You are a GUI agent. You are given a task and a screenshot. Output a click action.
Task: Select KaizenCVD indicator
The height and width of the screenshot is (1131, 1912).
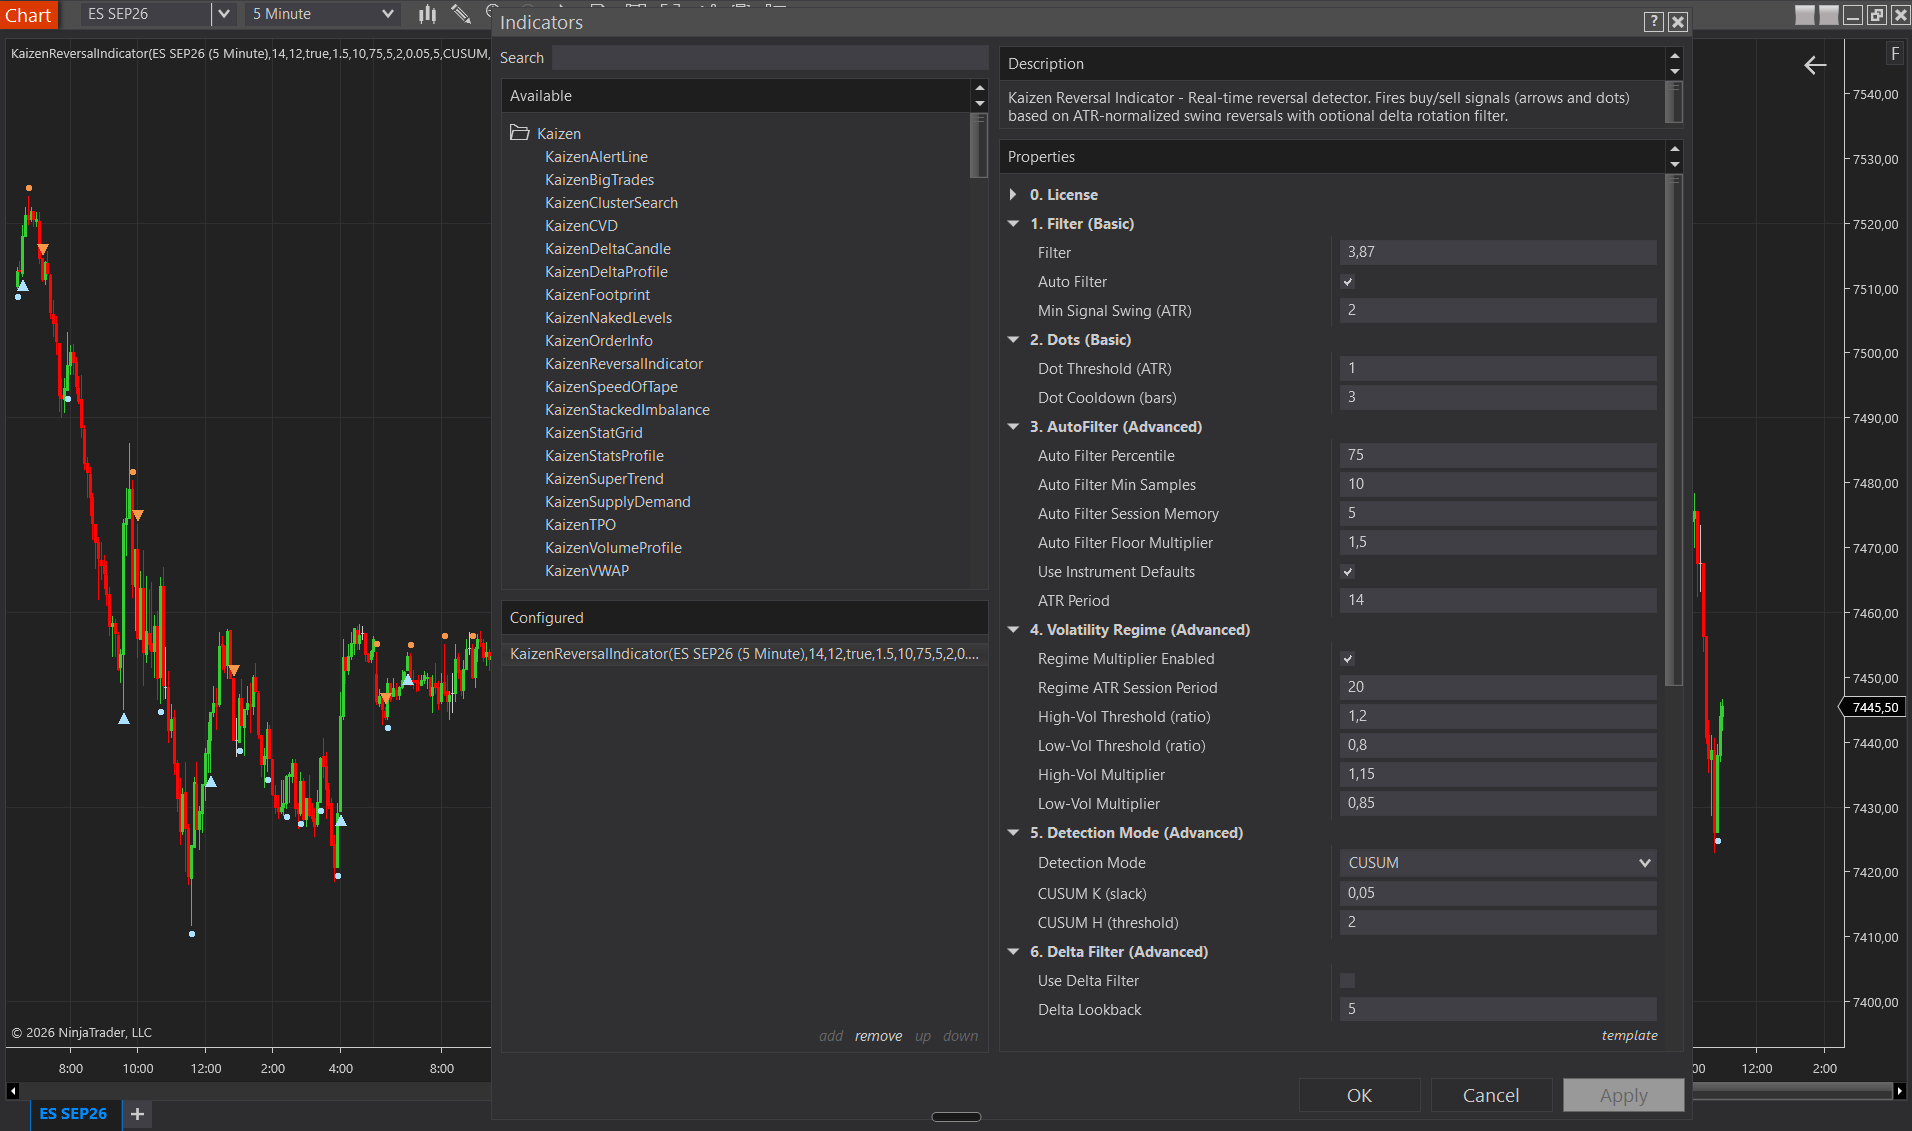pos(581,226)
